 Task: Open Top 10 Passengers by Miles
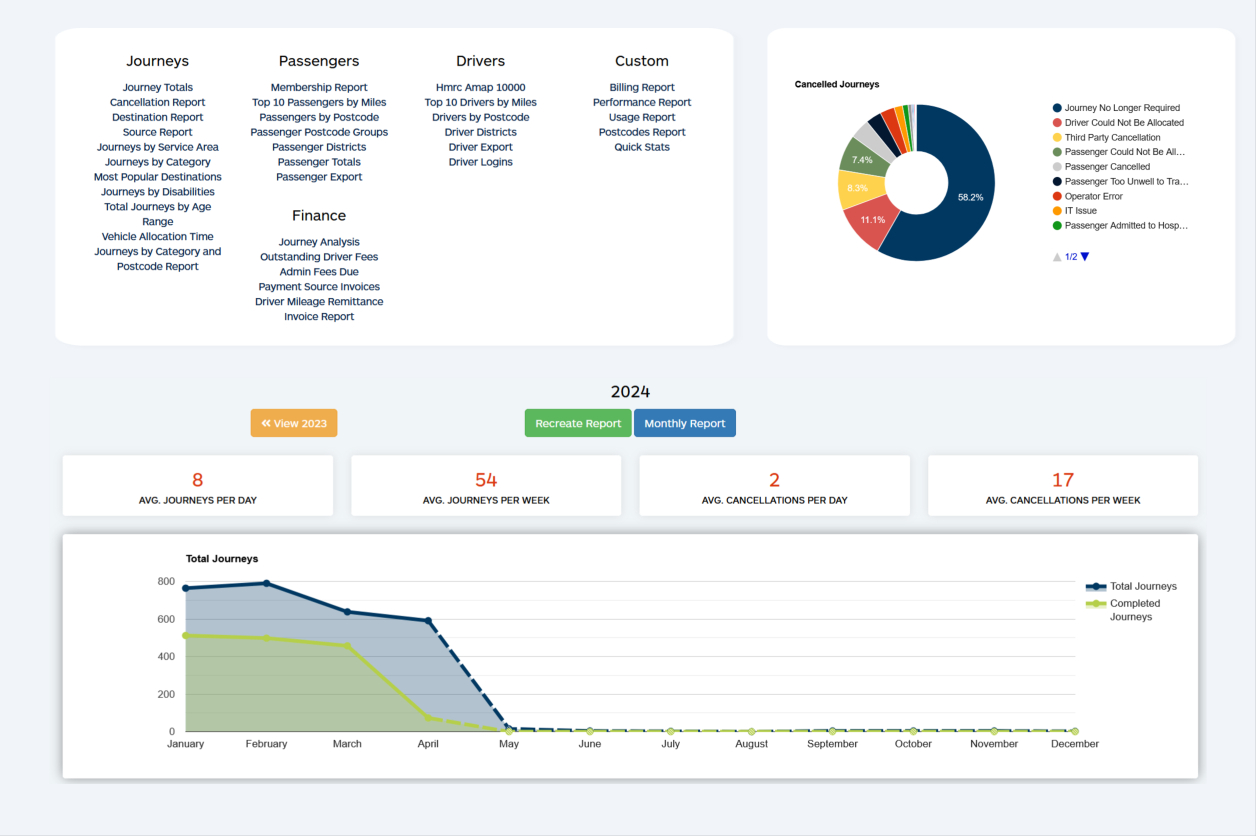tap(319, 102)
